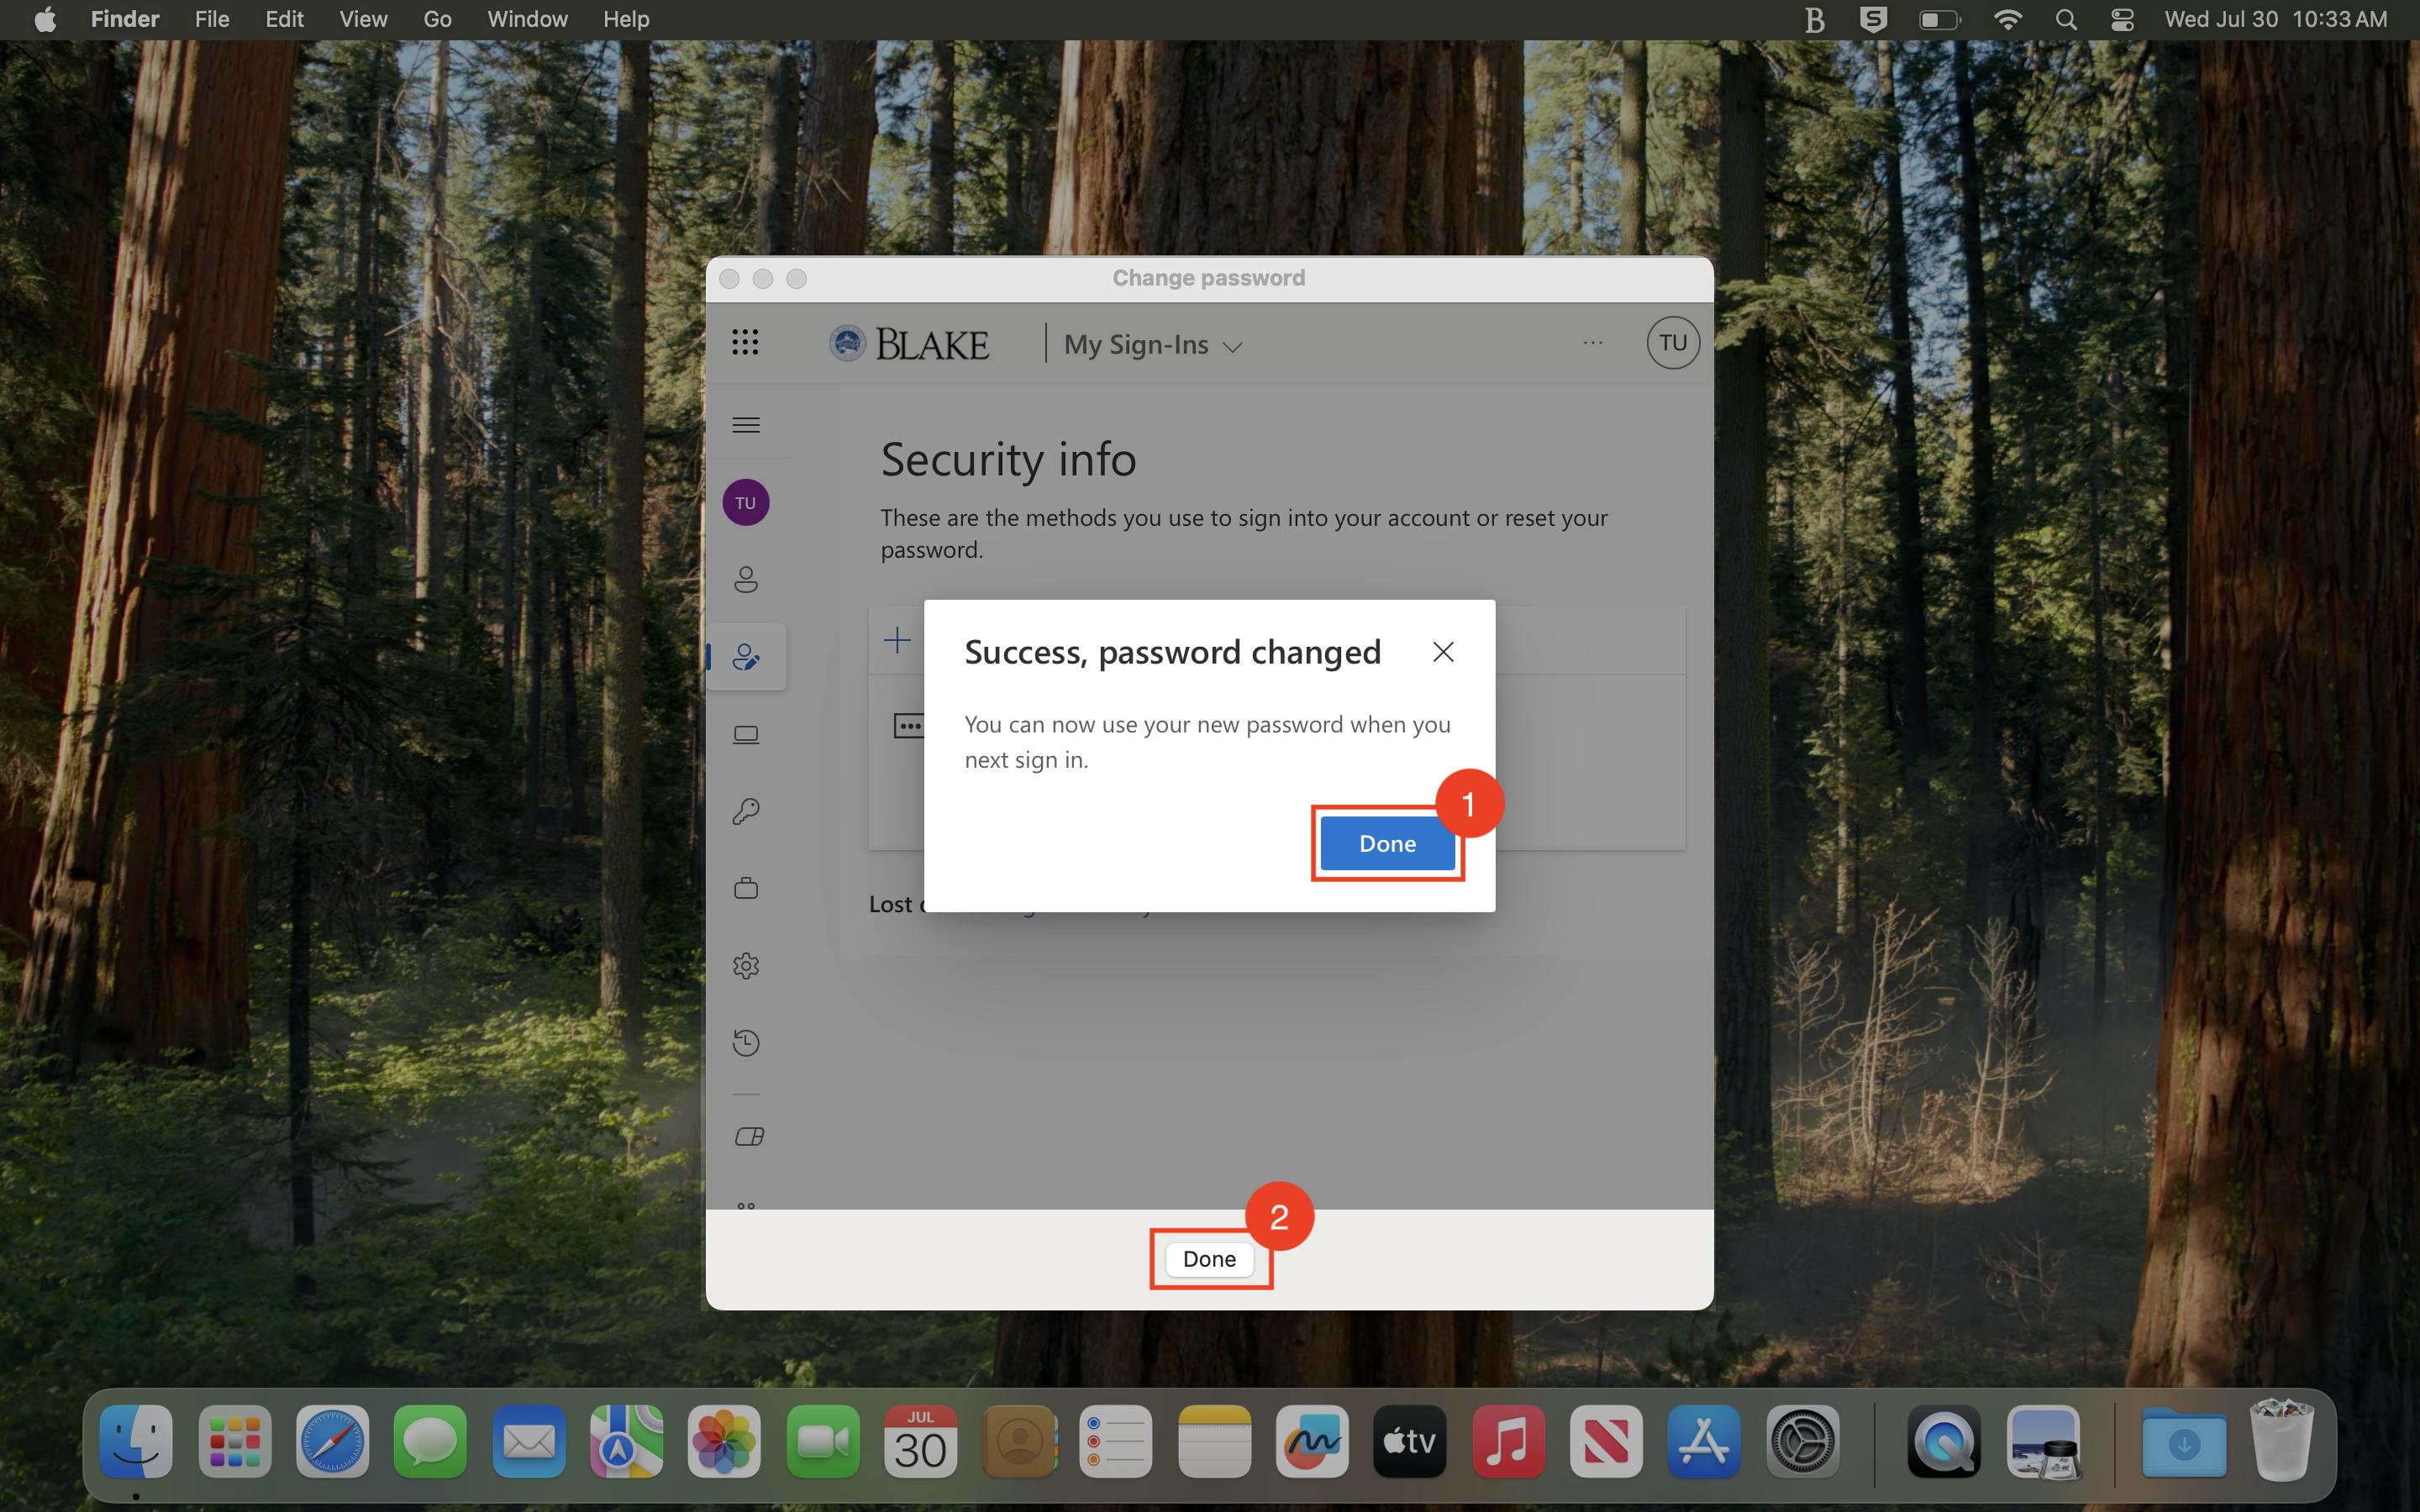
Task: Open the Go menu
Action: click(437, 19)
